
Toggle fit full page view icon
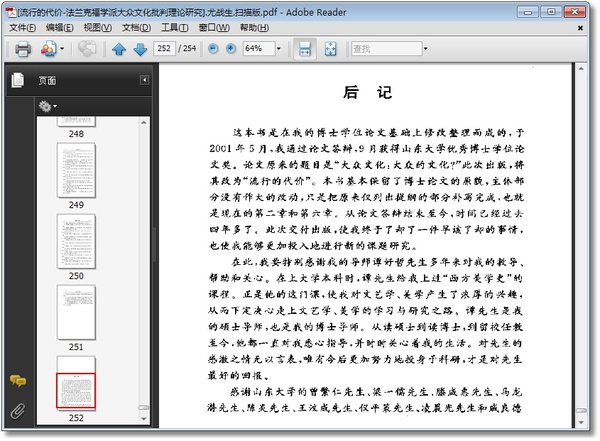pyautogui.click(x=330, y=49)
